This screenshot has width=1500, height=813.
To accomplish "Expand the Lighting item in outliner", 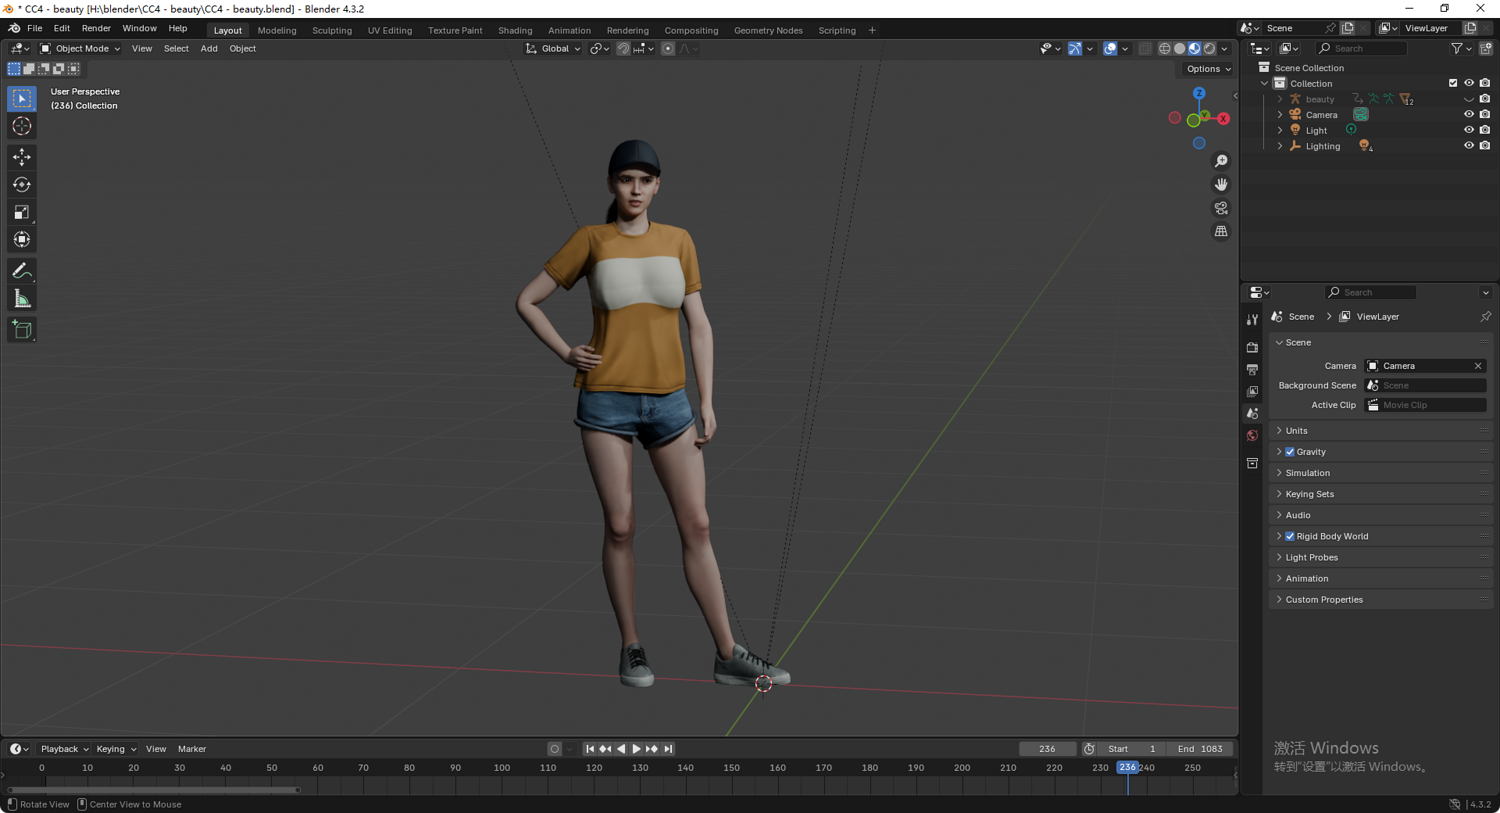I will (1280, 146).
